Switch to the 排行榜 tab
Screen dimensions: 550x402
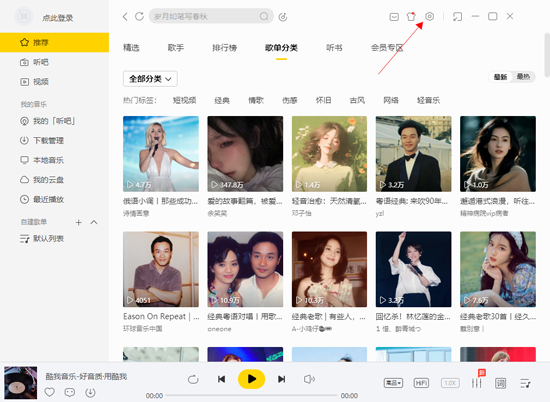[x=224, y=48]
